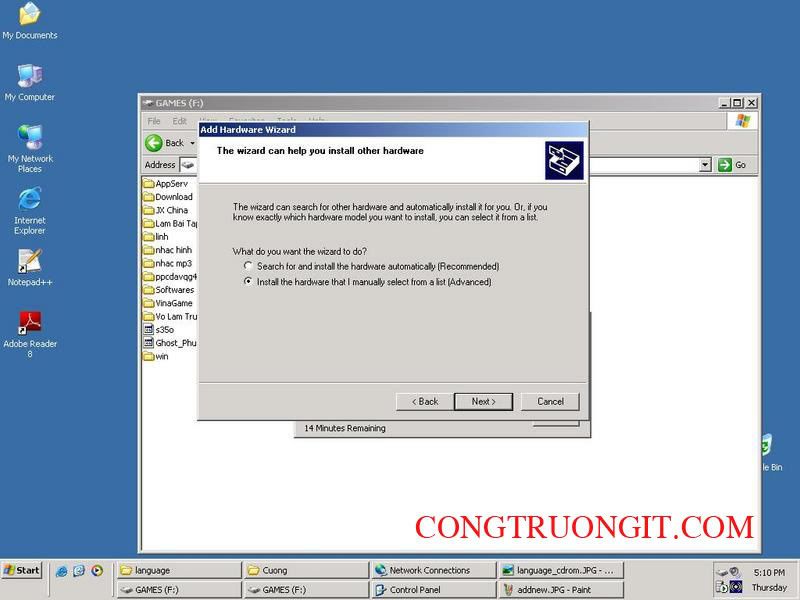Select nhac mp3 folder
Viewport: 800px width, 600px height.
point(168,263)
